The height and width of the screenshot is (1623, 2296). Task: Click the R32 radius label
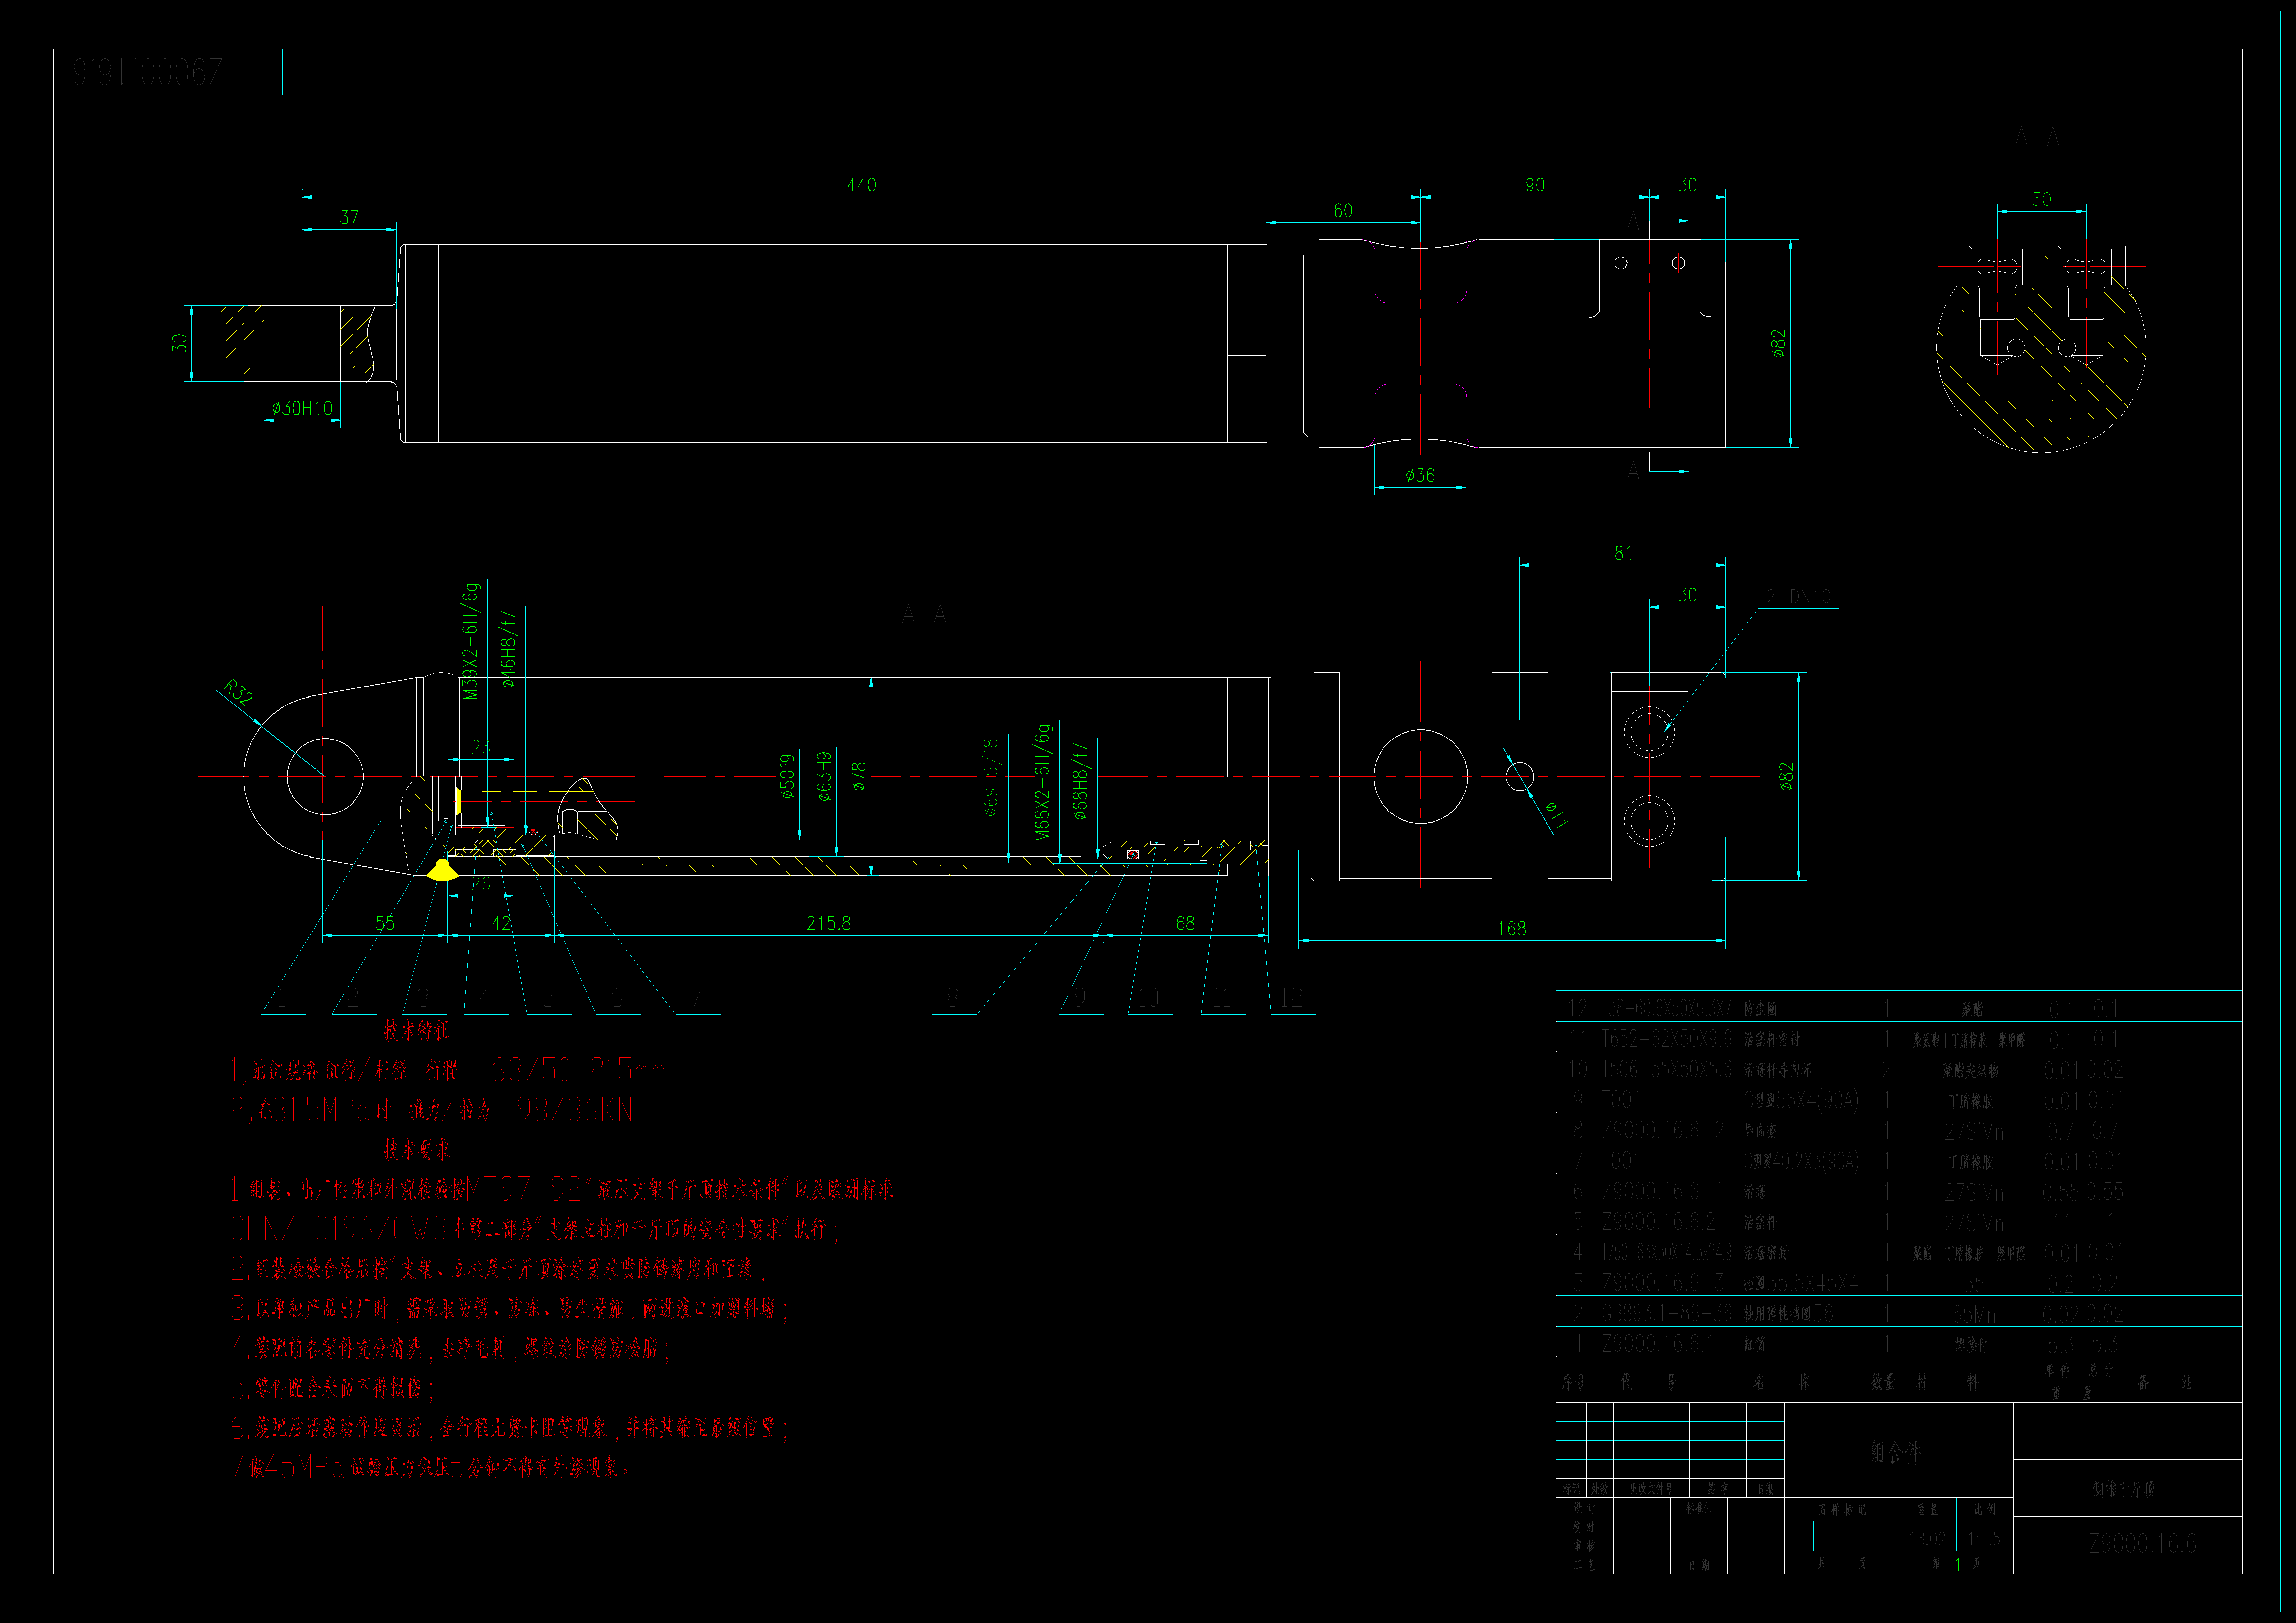238,692
